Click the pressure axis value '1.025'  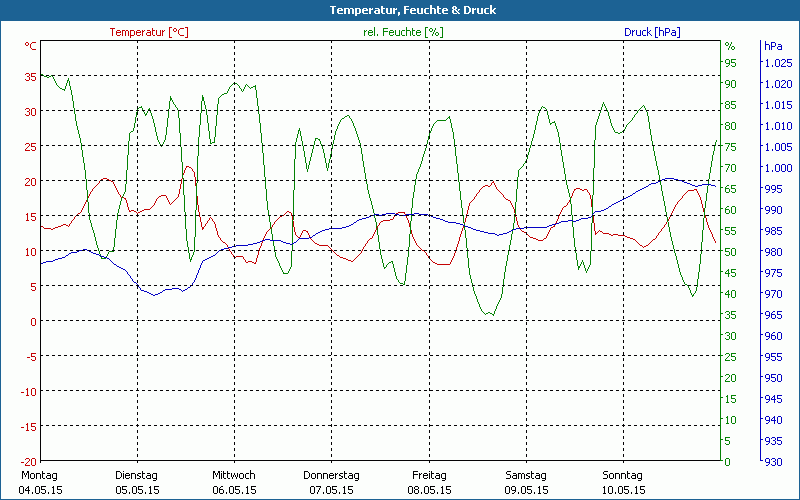click(778, 63)
